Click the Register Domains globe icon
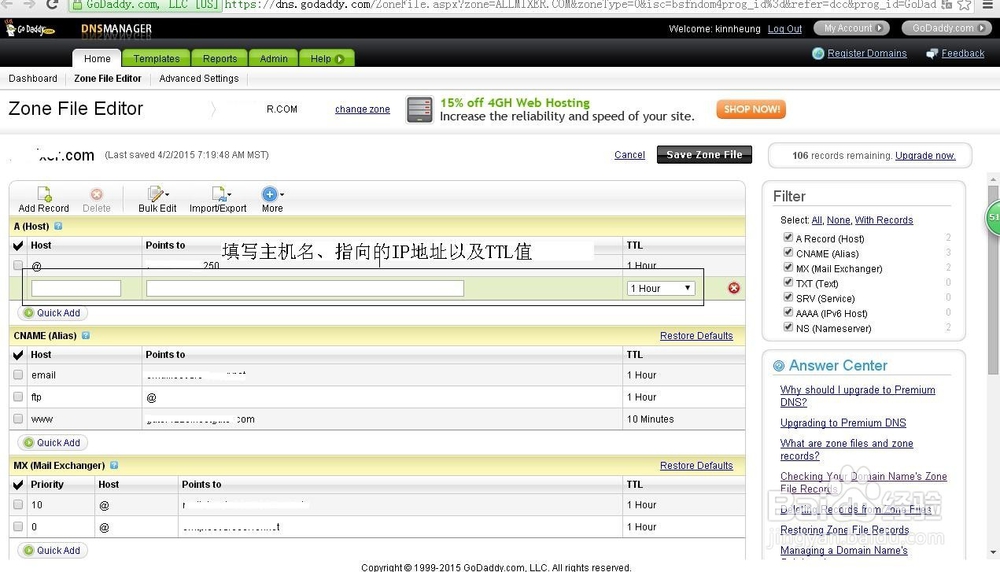The image size is (1000, 572). click(x=818, y=54)
